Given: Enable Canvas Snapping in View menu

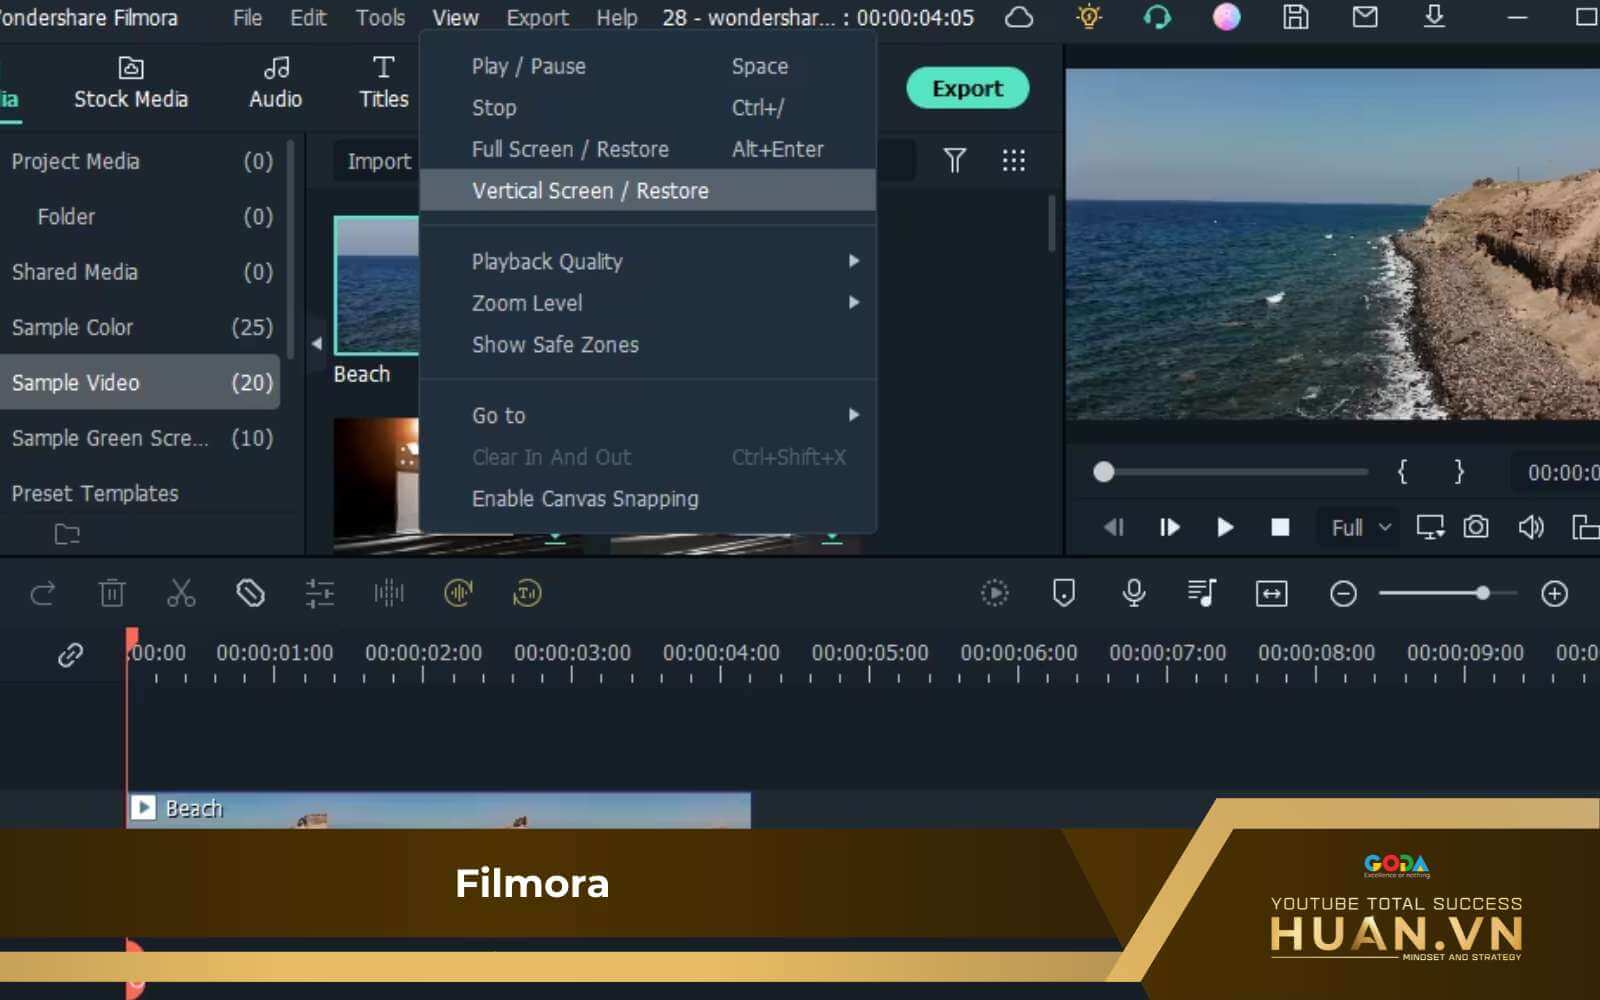Looking at the screenshot, I should (585, 499).
